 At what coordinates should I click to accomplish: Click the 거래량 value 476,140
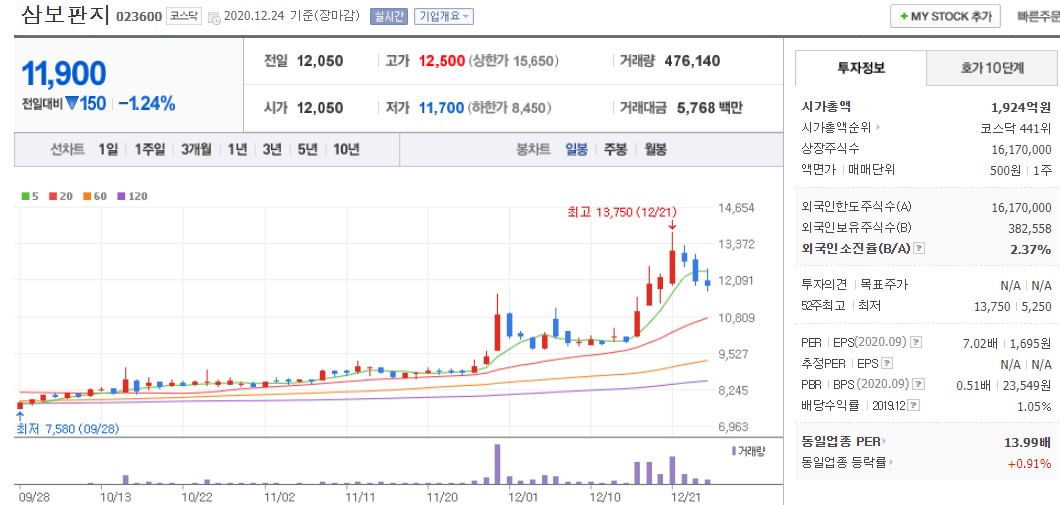(692, 61)
